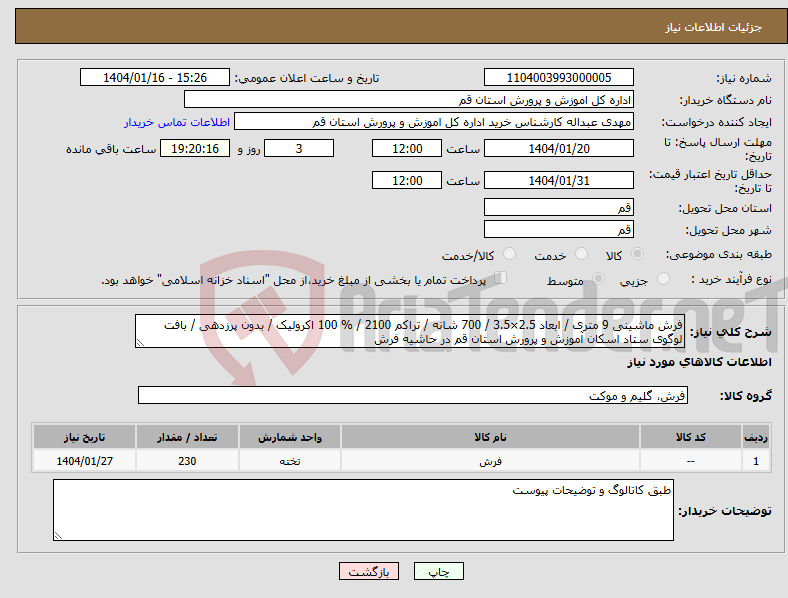Click the delivery province field قم
This screenshot has width=788, height=598.
[x=558, y=207]
